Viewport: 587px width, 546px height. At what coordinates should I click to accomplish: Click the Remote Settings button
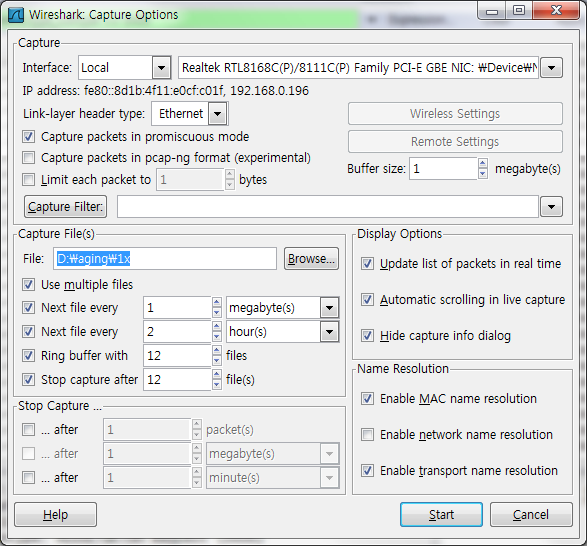click(x=455, y=142)
